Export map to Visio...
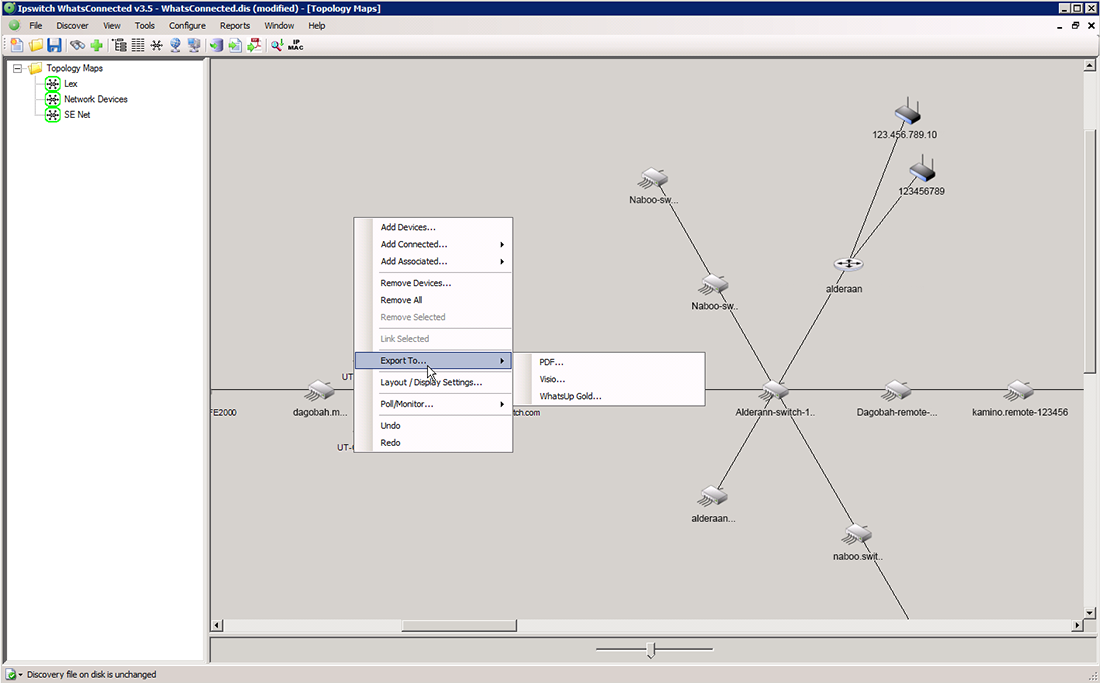Viewport: 1100px width, 683px height. pyautogui.click(x=610, y=379)
